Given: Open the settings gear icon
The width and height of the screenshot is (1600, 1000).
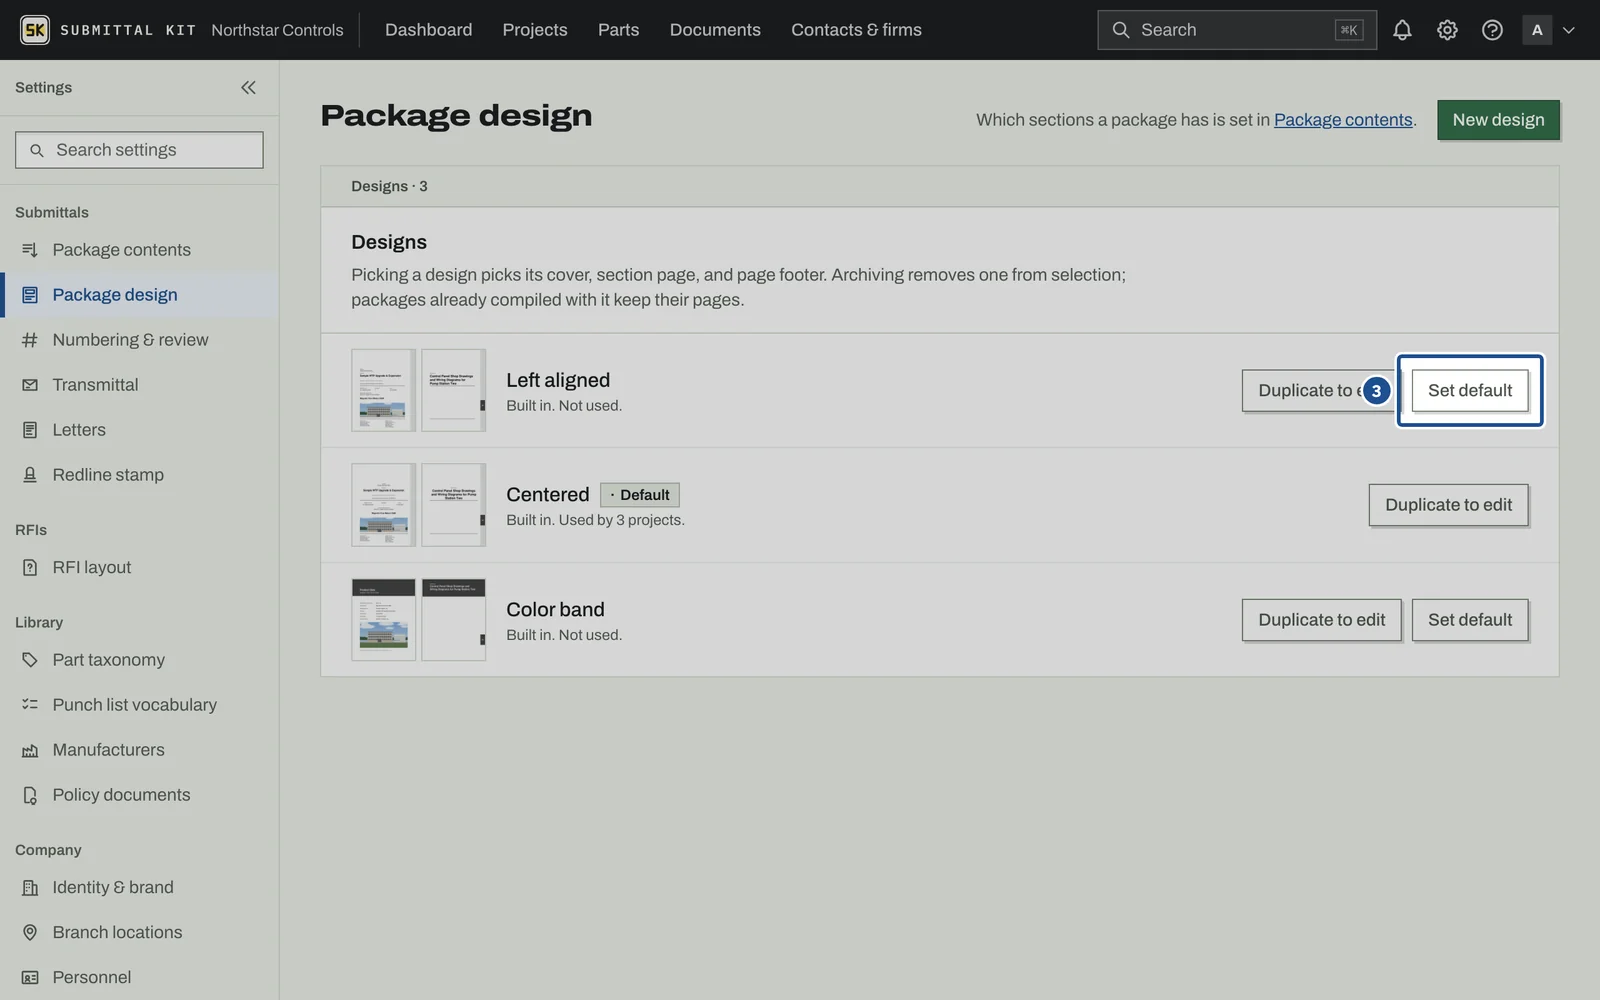Looking at the screenshot, I should click(1447, 30).
